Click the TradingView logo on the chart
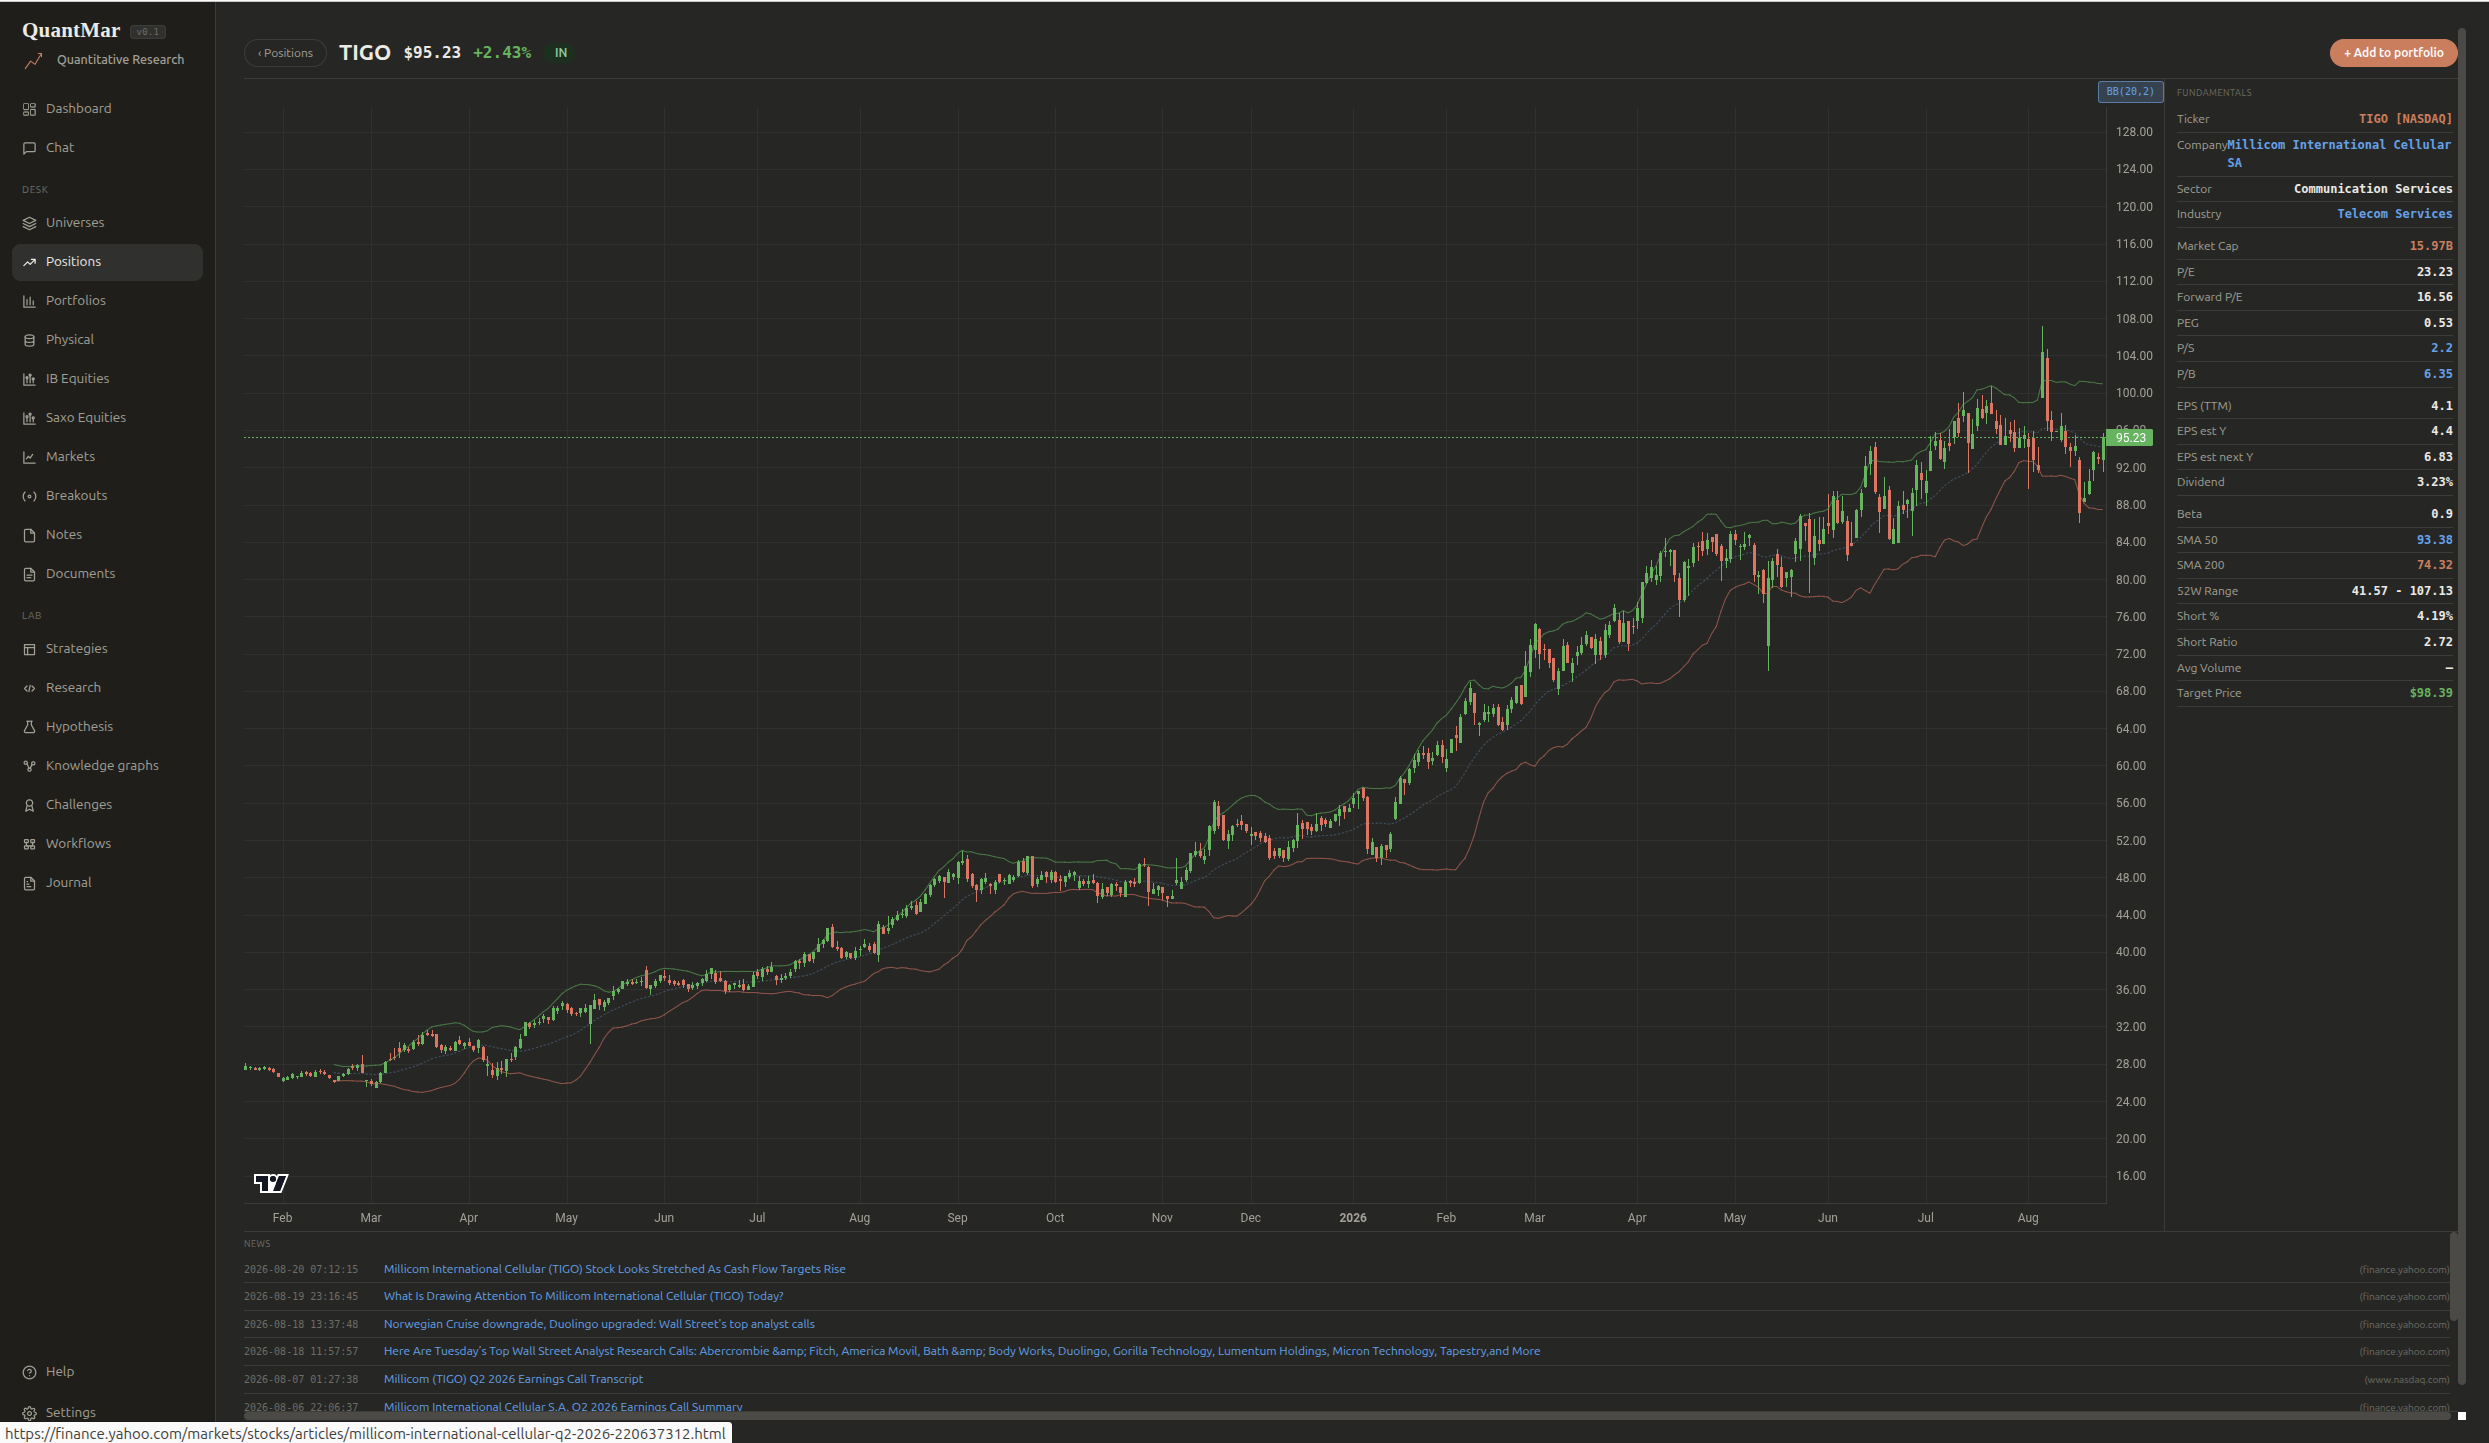 point(270,1183)
